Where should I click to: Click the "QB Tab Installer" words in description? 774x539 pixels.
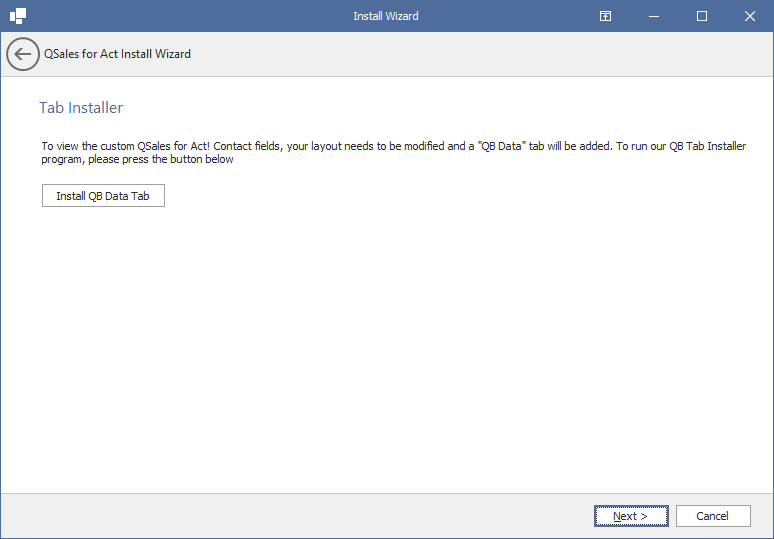(707, 146)
